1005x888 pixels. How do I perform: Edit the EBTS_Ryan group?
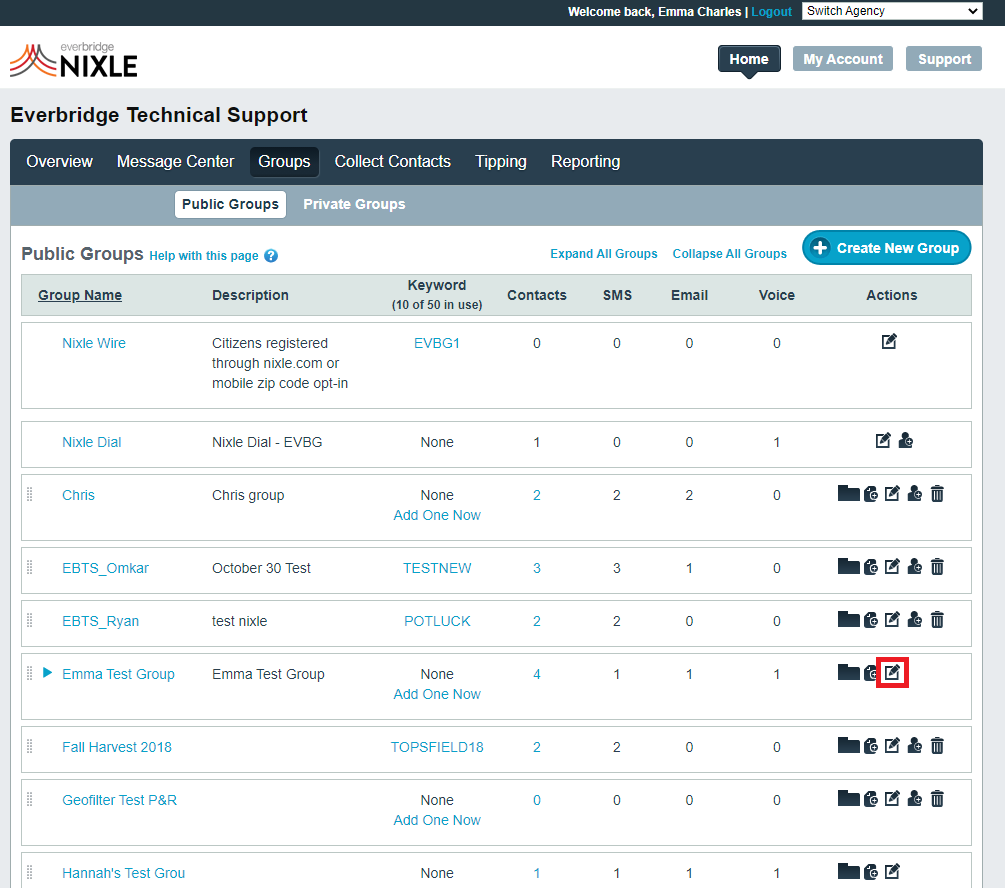point(892,620)
